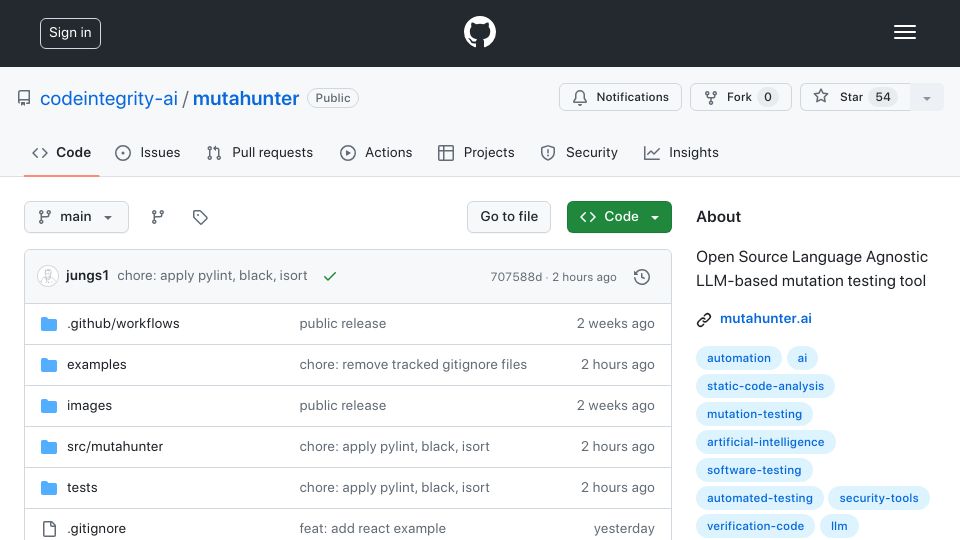Click the .github/workflows folder icon
Image resolution: width=960 pixels, height=540 pixels.
click(49, 324)
